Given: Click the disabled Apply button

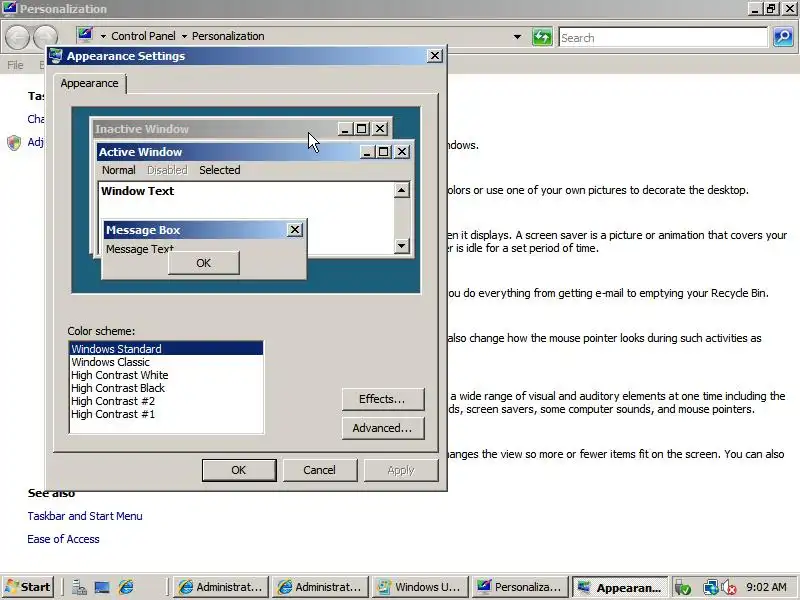Looking at the screenshot, I should coord(401,470).
